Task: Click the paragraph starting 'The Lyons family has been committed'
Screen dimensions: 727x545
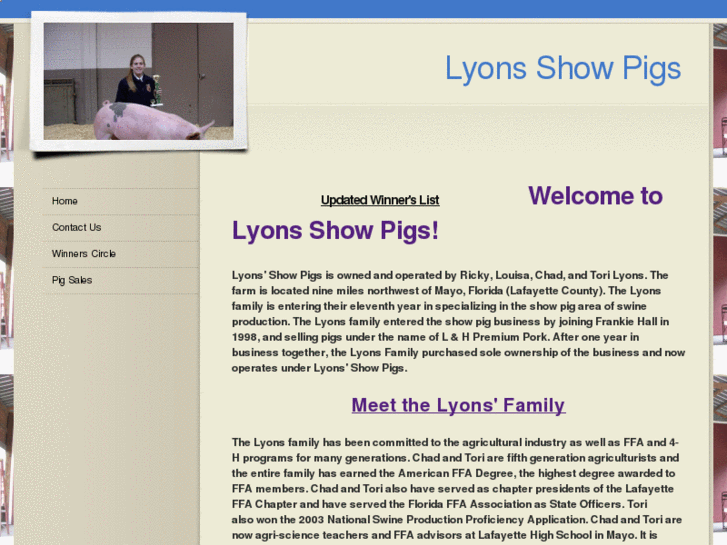Action: click(457, 490)
